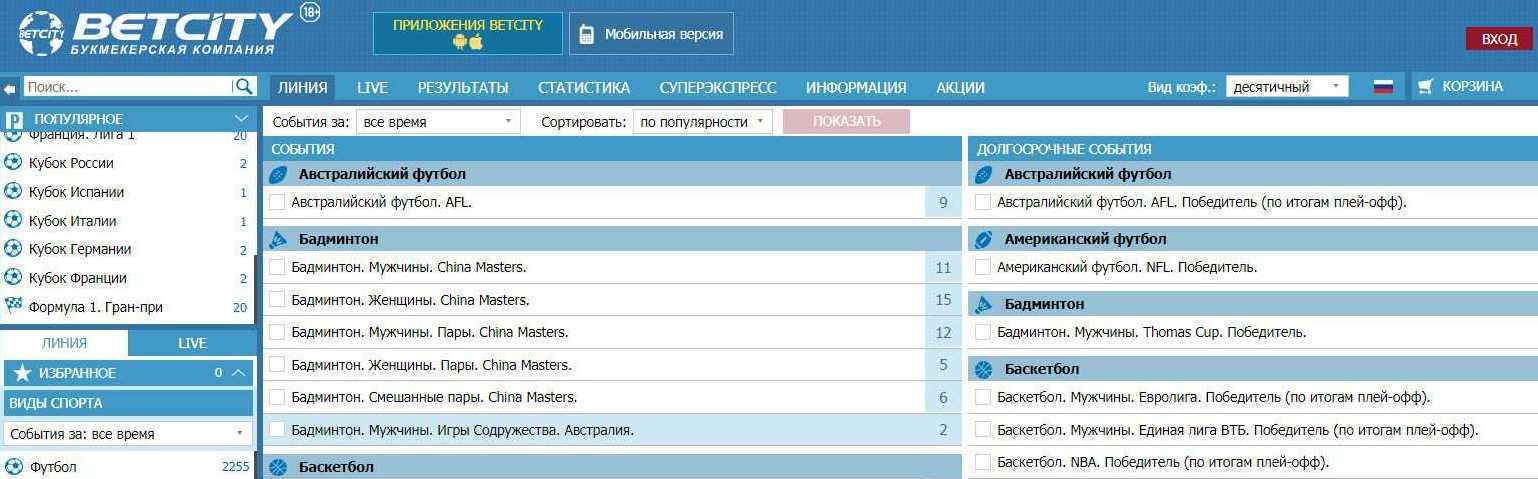Image resolution: width=1538 pixels, height=479 pixels.
Task: Click the ПОКАЗАТЬ button
Action: pos(847,122)
